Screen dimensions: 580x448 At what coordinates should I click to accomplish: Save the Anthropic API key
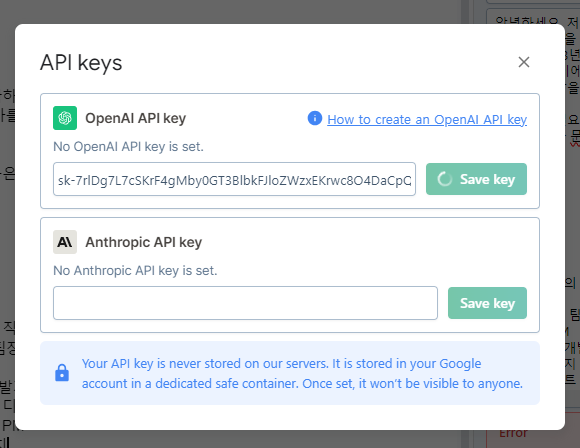[x=487, y=303]
